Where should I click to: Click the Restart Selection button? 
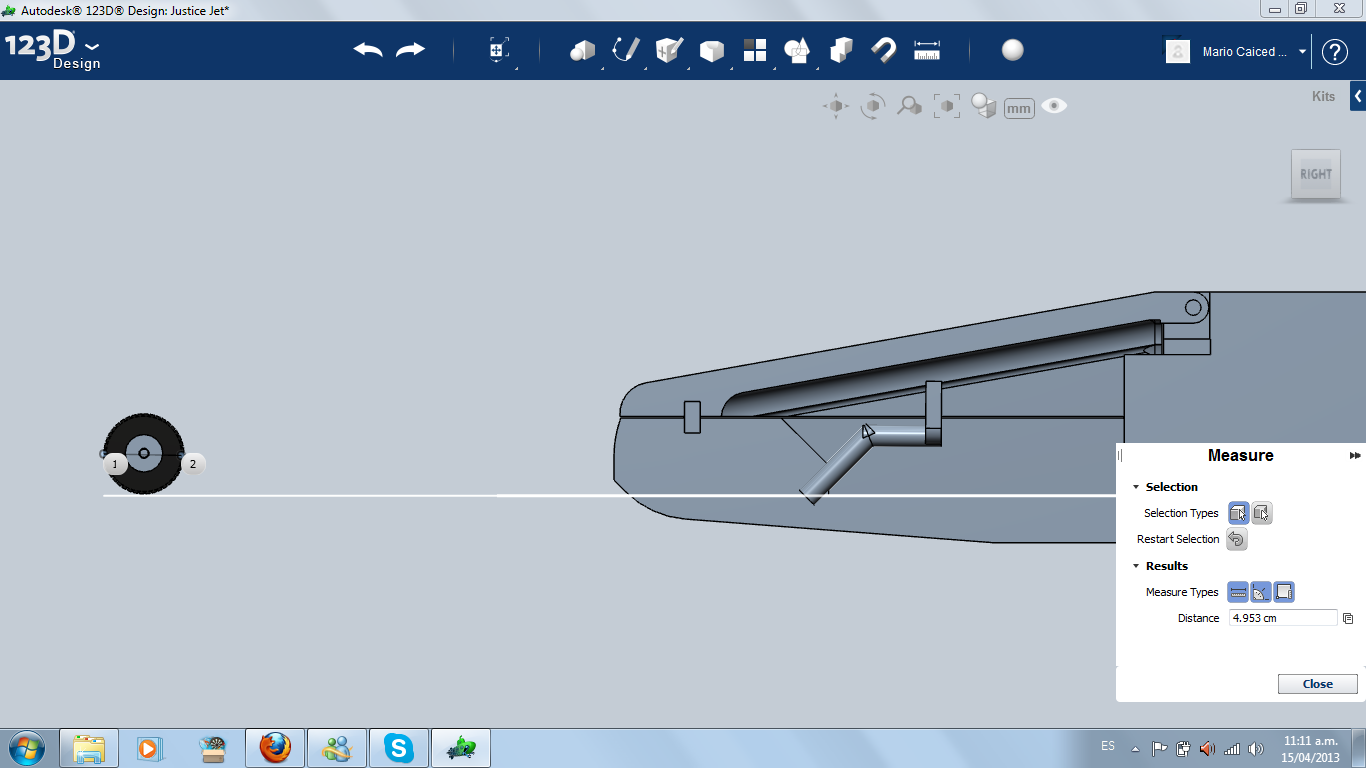[x=1237, y=539]
